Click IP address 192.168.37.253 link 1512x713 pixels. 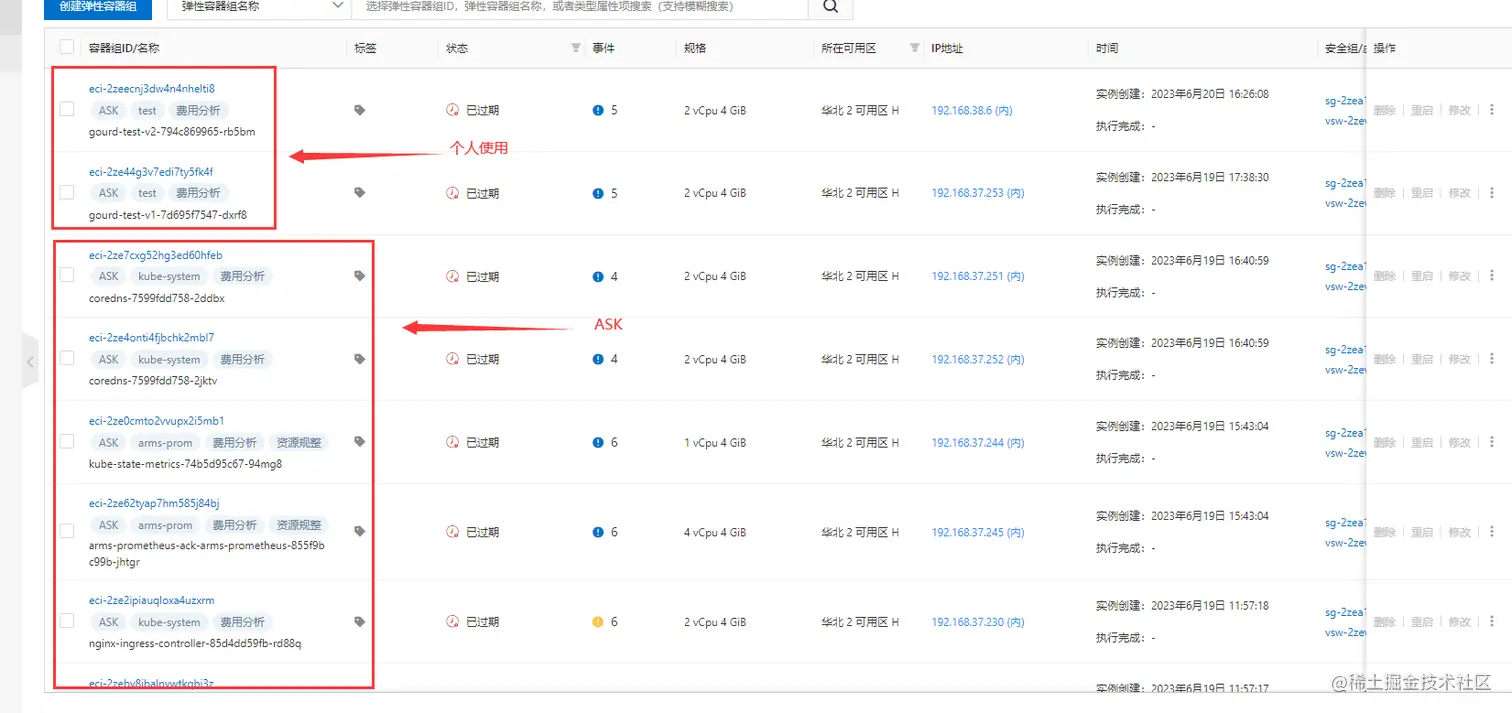tap(978, 193)
